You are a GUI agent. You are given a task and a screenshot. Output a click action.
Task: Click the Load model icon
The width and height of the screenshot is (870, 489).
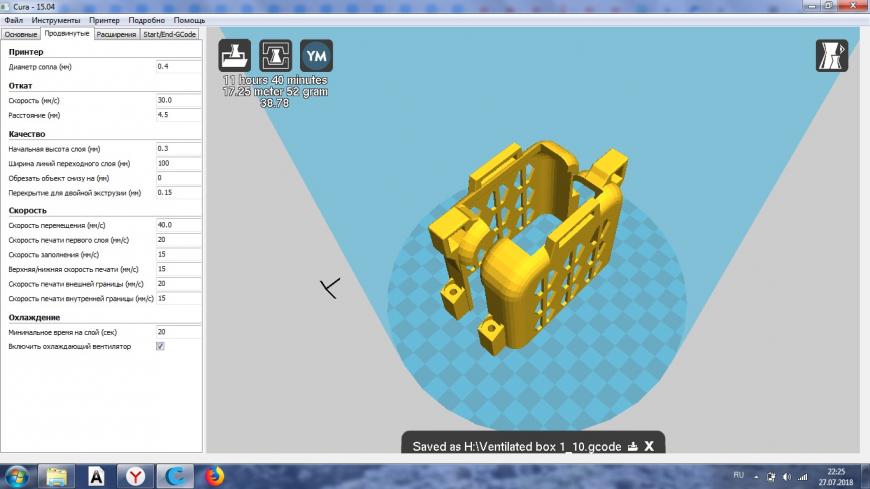[234, 56]
